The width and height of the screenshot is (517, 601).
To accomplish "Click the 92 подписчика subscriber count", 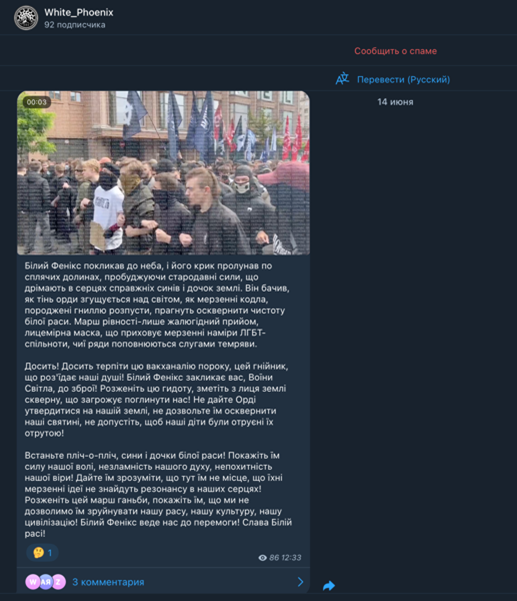I will click(x=75, y=25).
